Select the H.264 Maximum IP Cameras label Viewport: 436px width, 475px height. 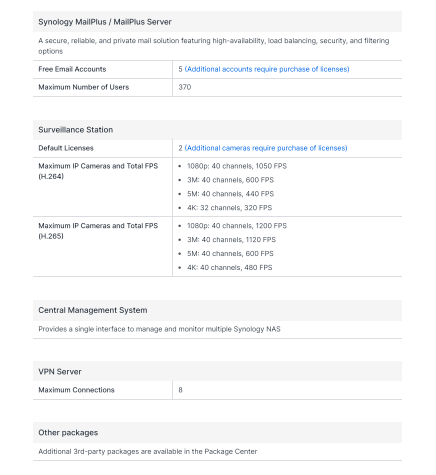[98, 171]
